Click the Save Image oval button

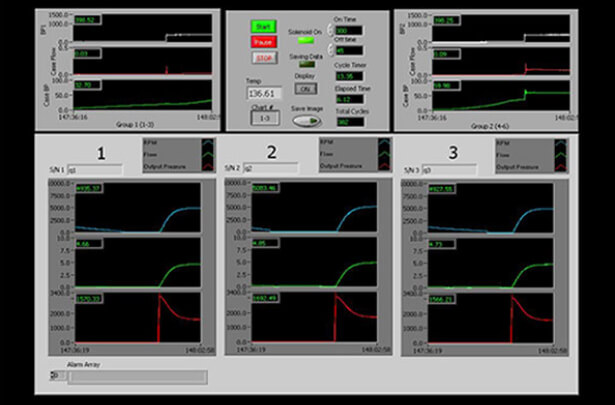click(x=307, y=121)
